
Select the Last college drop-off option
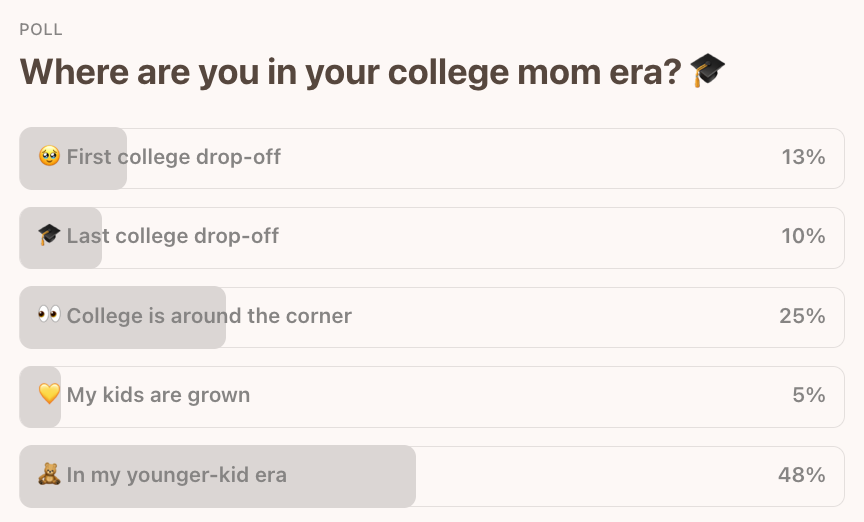point(432,238)
